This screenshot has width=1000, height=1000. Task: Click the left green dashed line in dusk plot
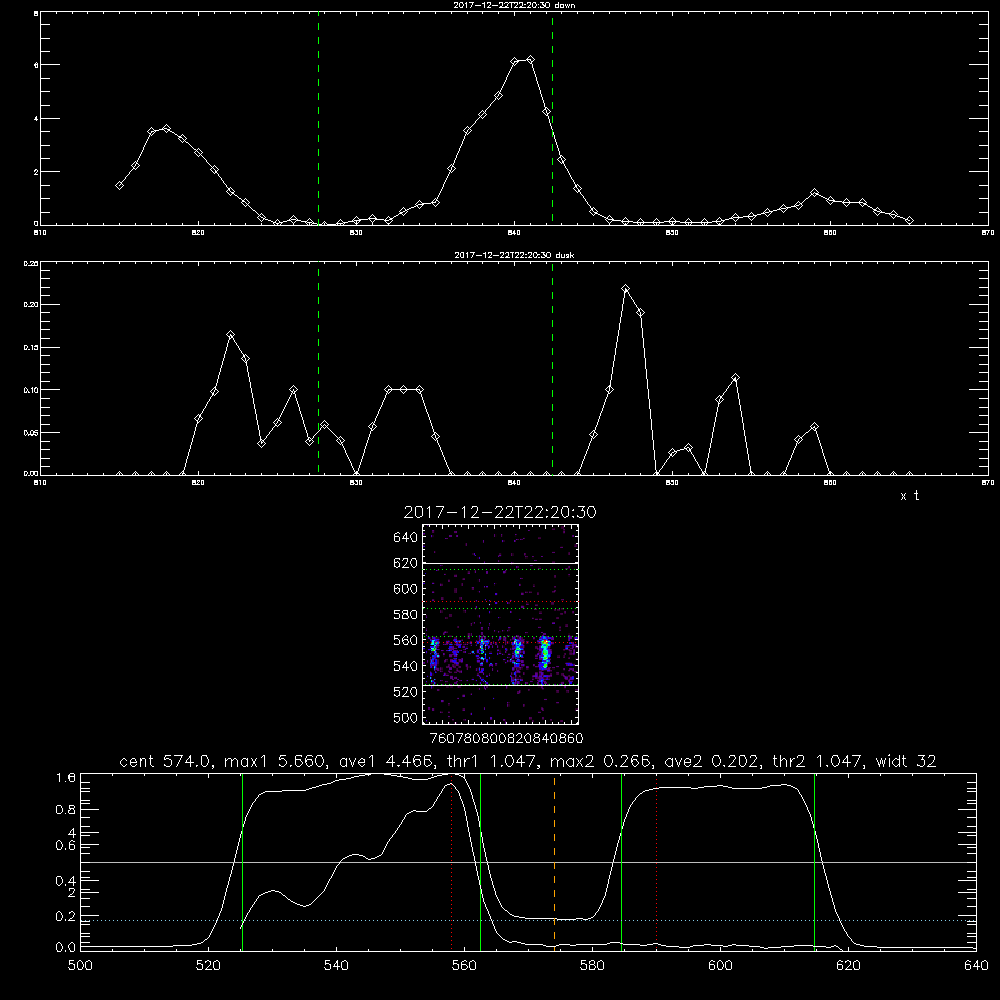[318, 369]
